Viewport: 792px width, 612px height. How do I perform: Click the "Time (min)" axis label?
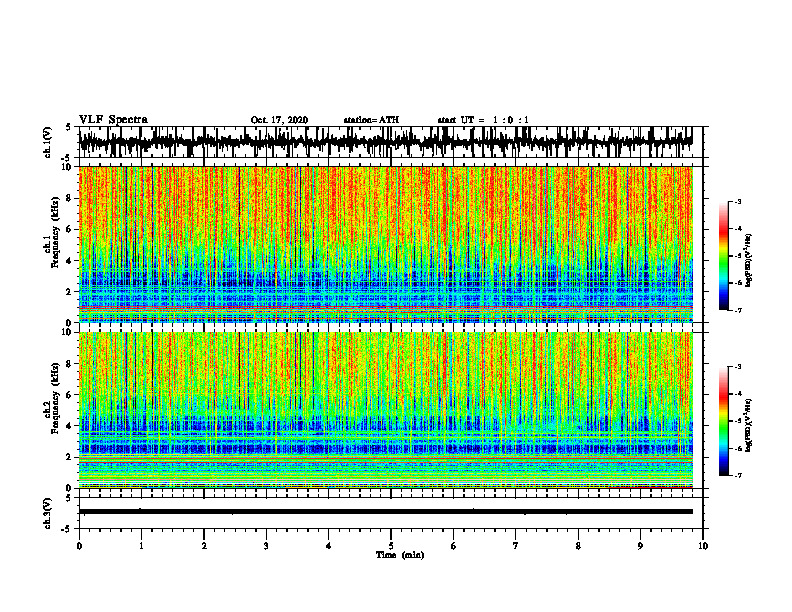tap(400, 555)
